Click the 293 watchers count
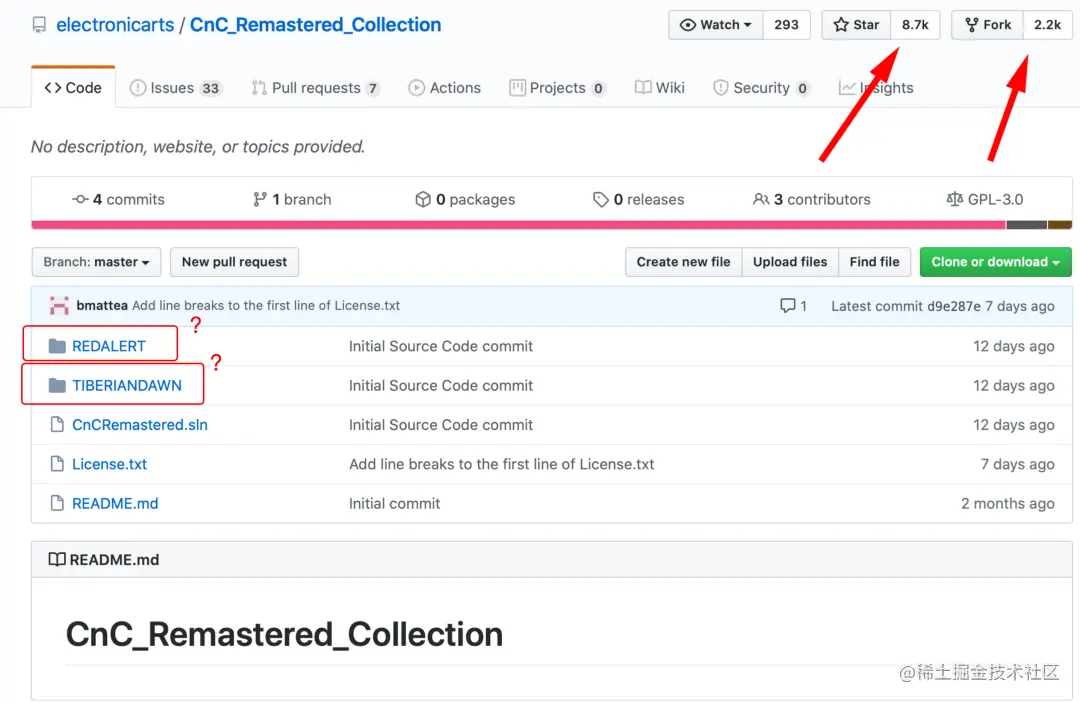1080x703 pixels. [786, 25]
